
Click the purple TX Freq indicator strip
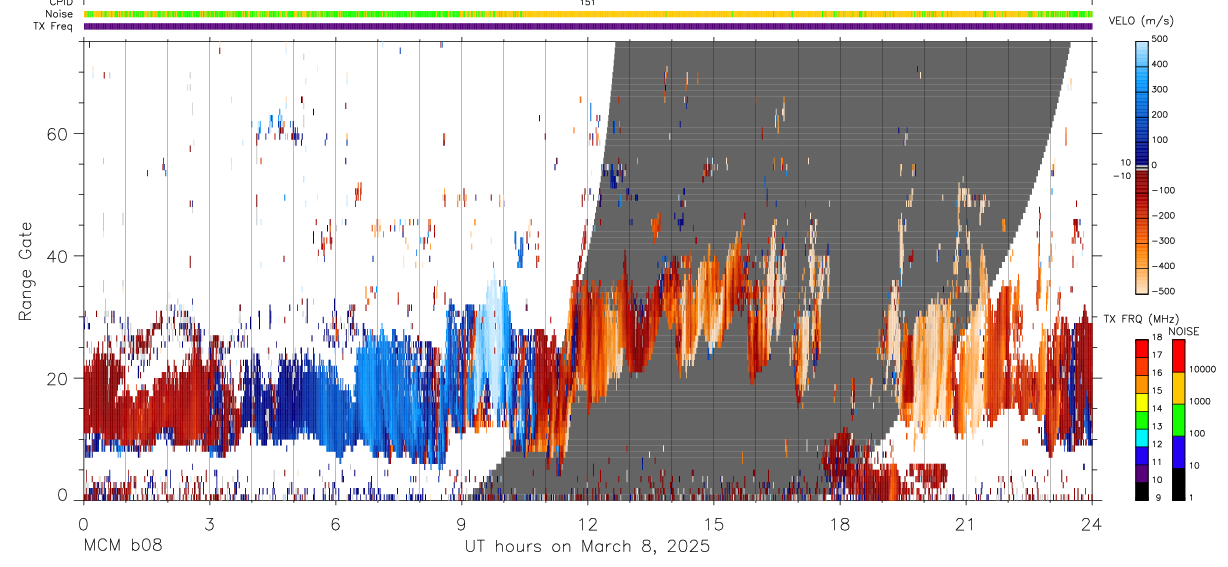[588, 26]
